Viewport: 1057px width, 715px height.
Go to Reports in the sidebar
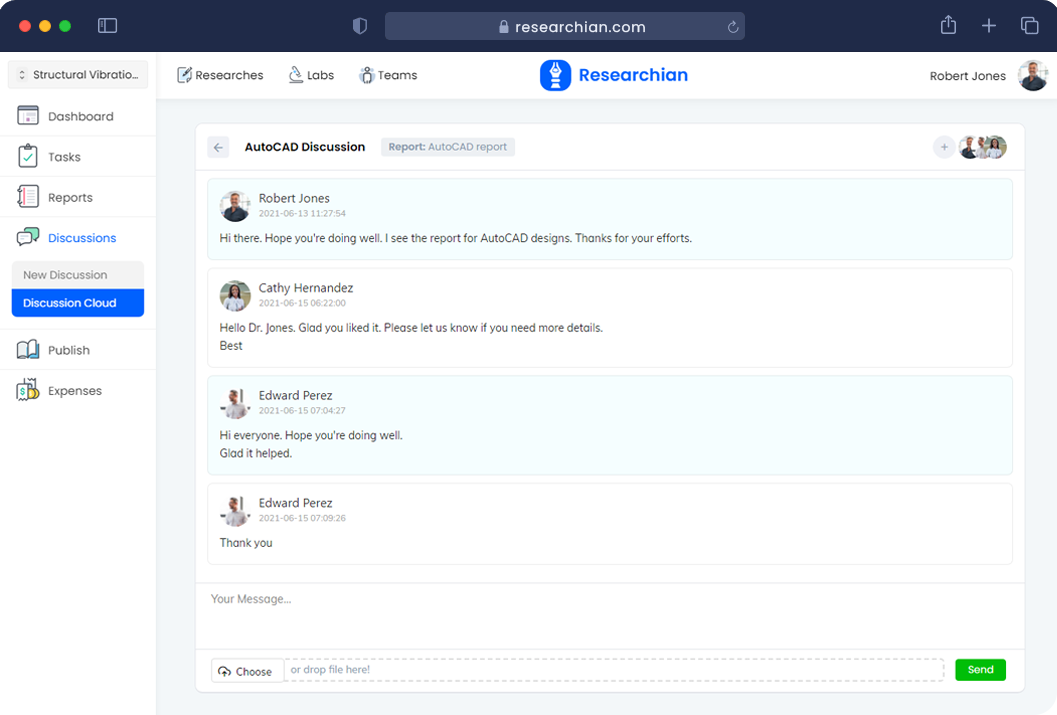(x=69, y=197)
